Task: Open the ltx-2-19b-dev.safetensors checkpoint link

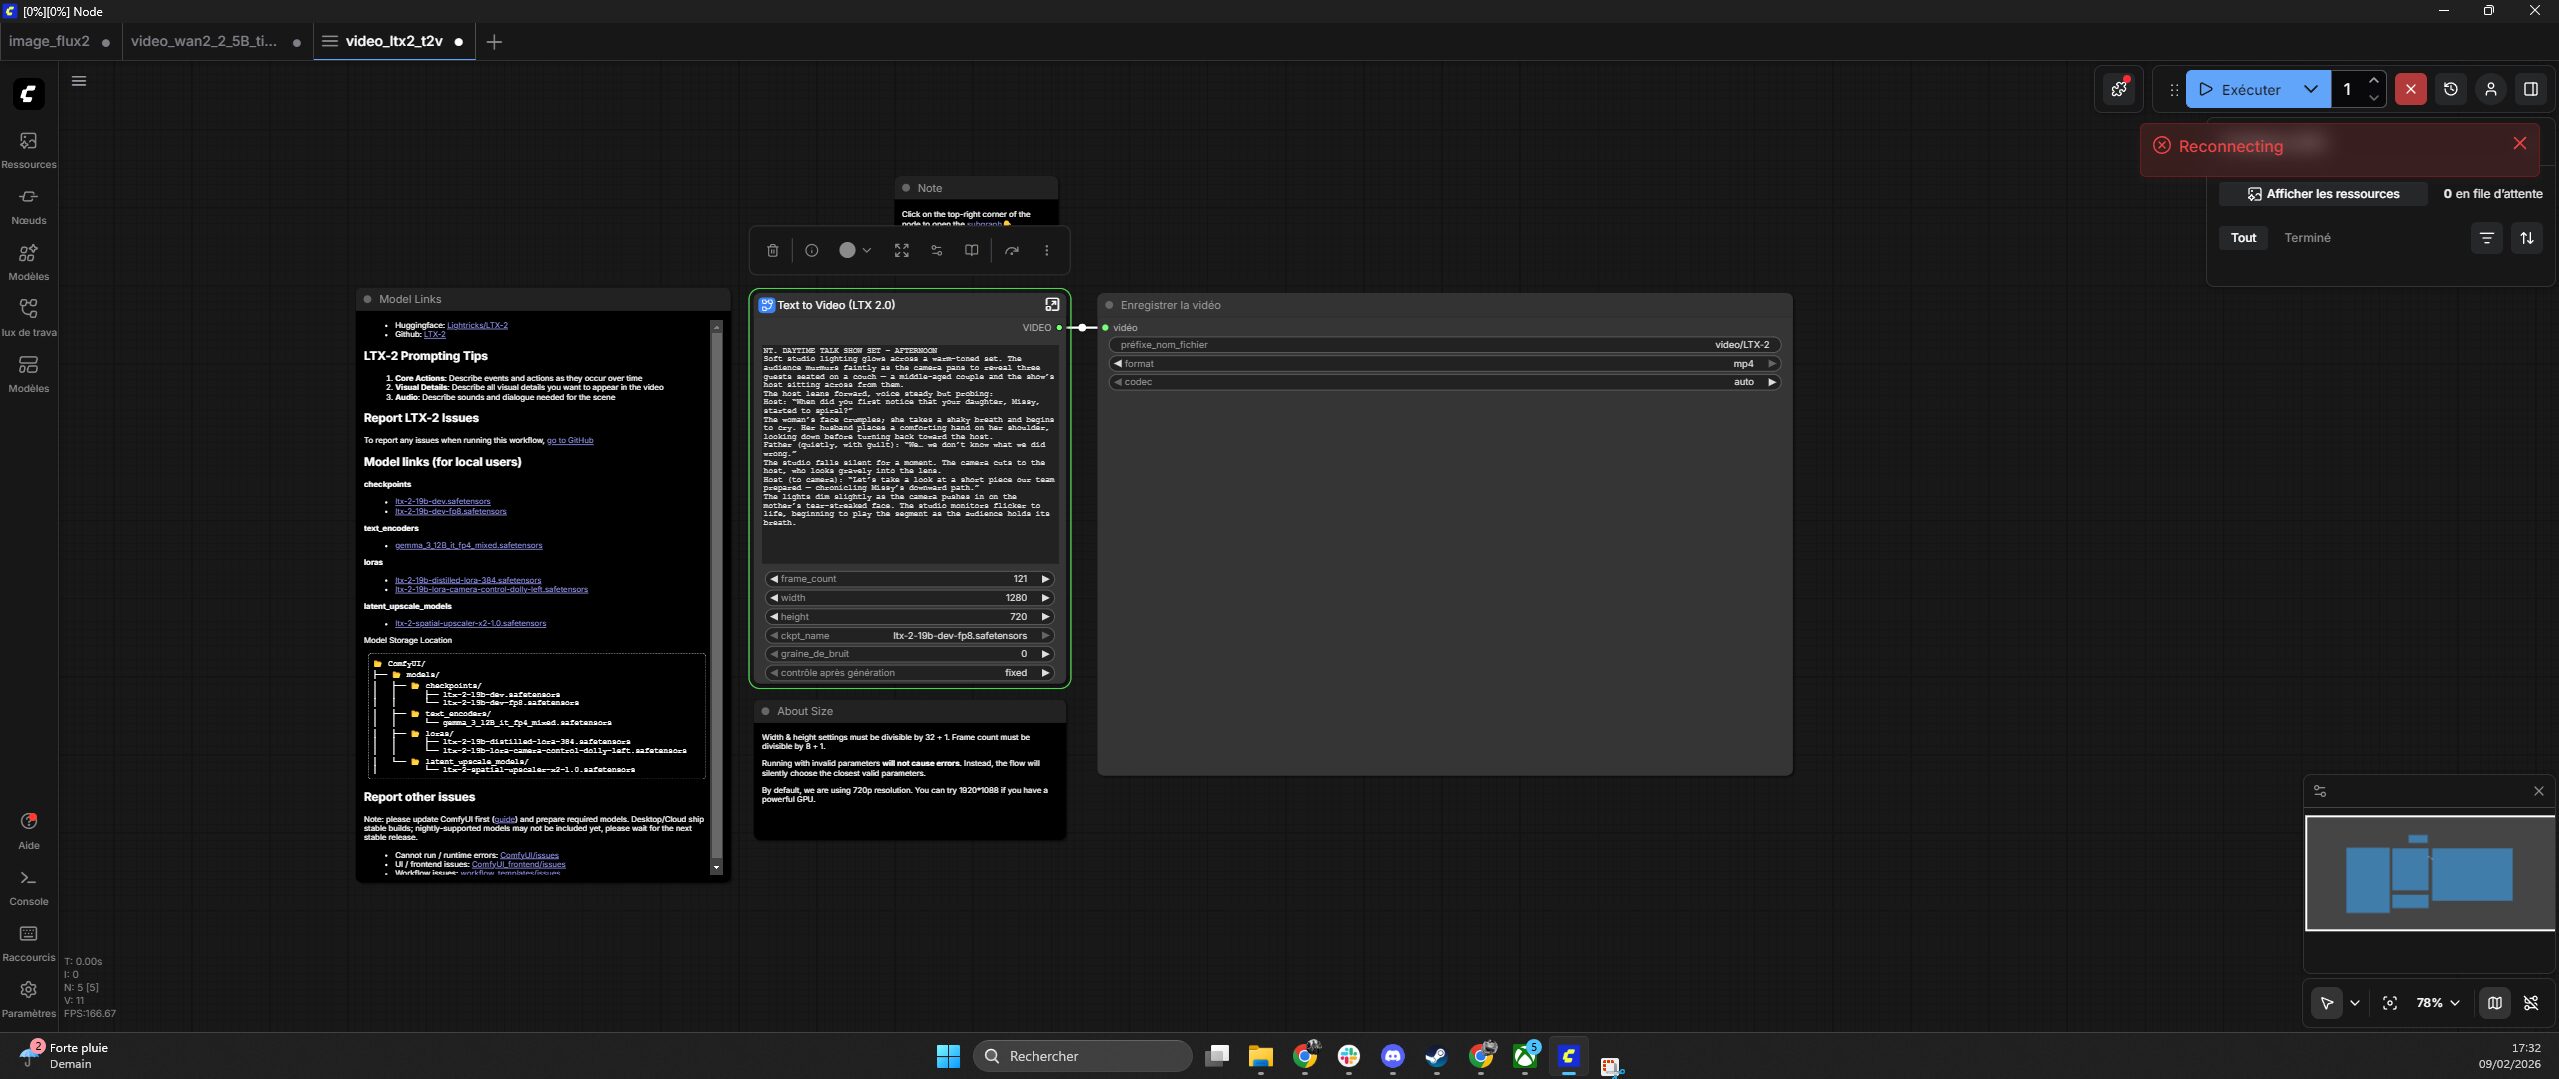Action: 442,501
